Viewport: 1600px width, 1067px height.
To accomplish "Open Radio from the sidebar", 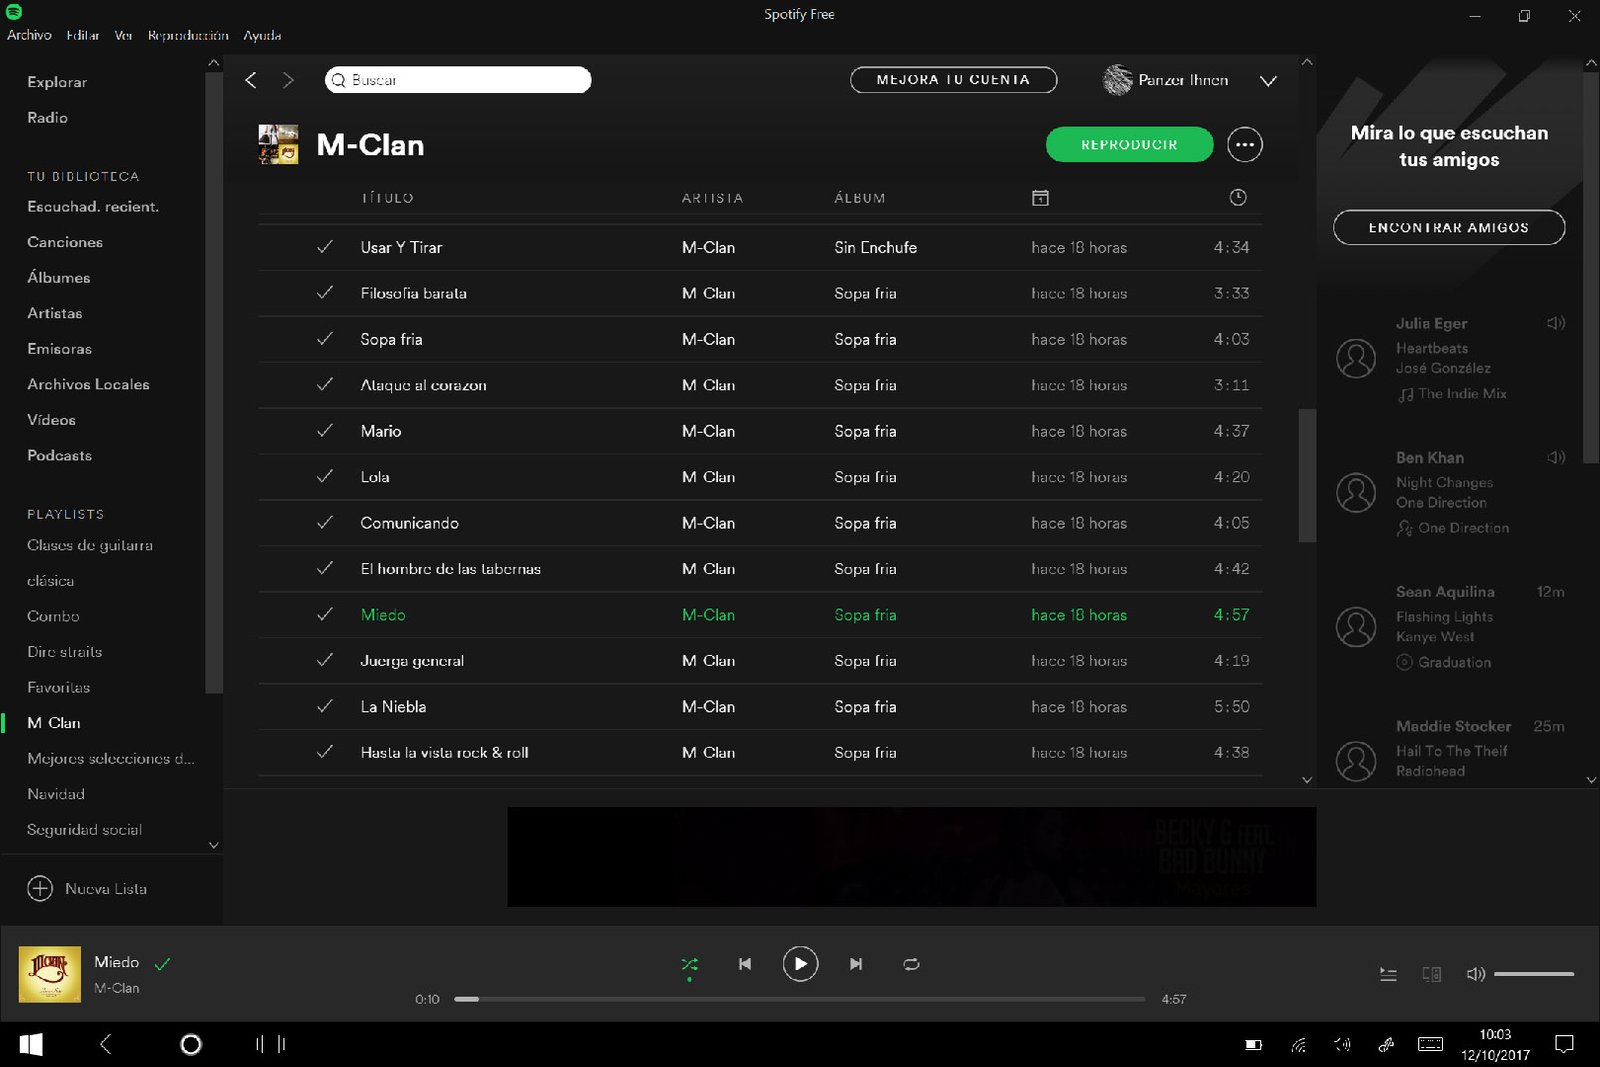I will coord(48,118).
